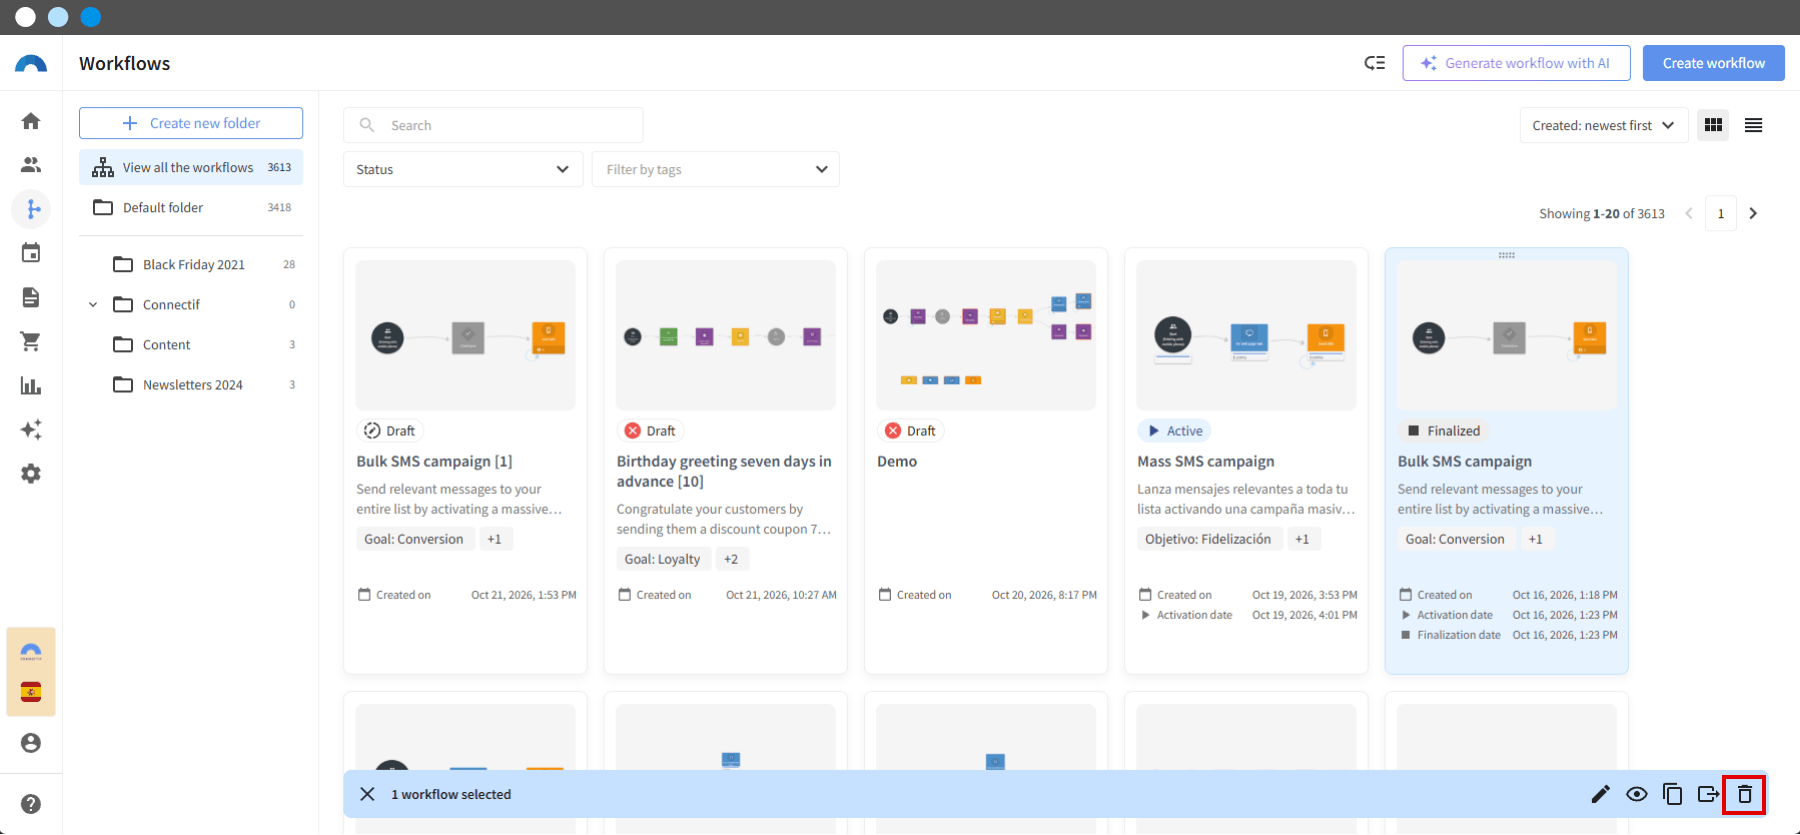The width and height of the screenshot is (1800, 835).
Task: Open the Created: newest first sort dropdown
Action: tap(1604, 125)
